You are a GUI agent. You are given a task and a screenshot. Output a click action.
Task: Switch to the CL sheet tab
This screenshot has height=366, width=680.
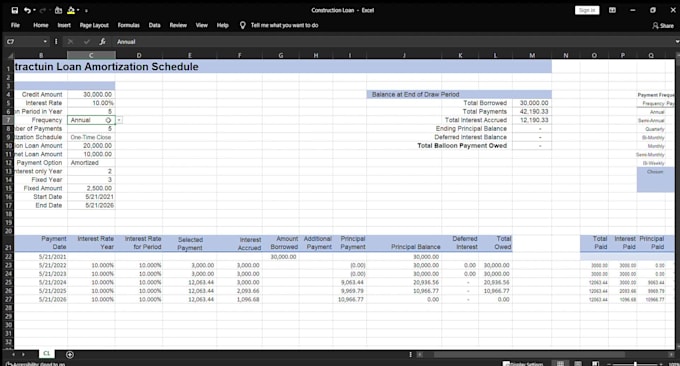(x=46, y=354)
